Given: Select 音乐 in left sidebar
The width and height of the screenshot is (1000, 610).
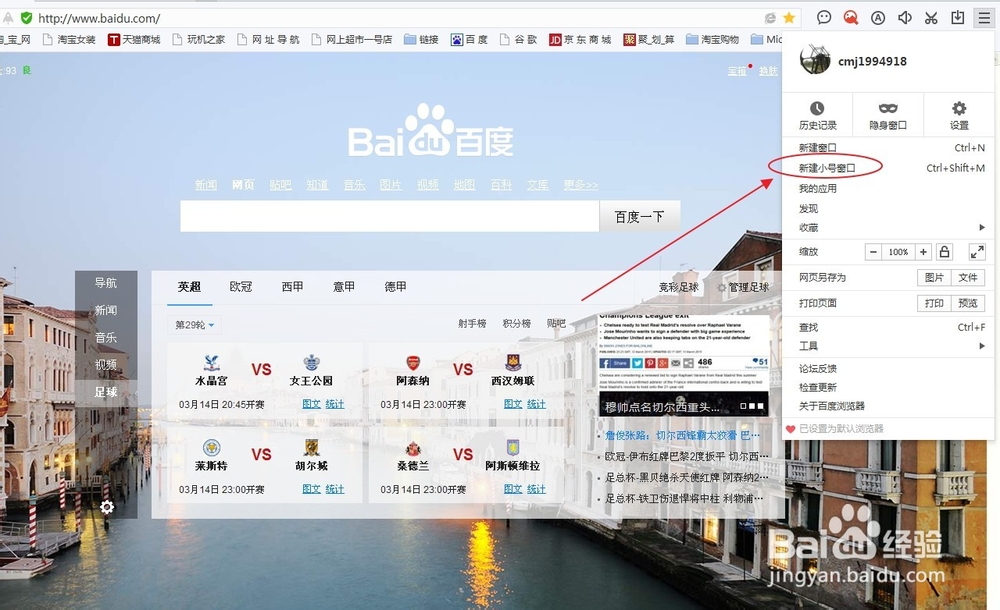Looking at the screenshot, I should click(106, 338).
